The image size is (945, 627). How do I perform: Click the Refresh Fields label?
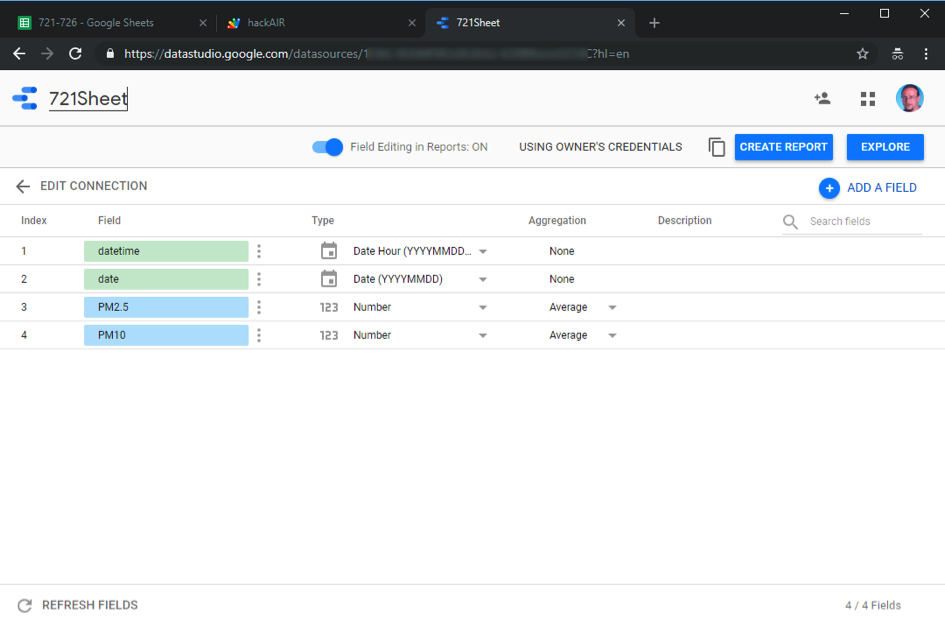90,605
